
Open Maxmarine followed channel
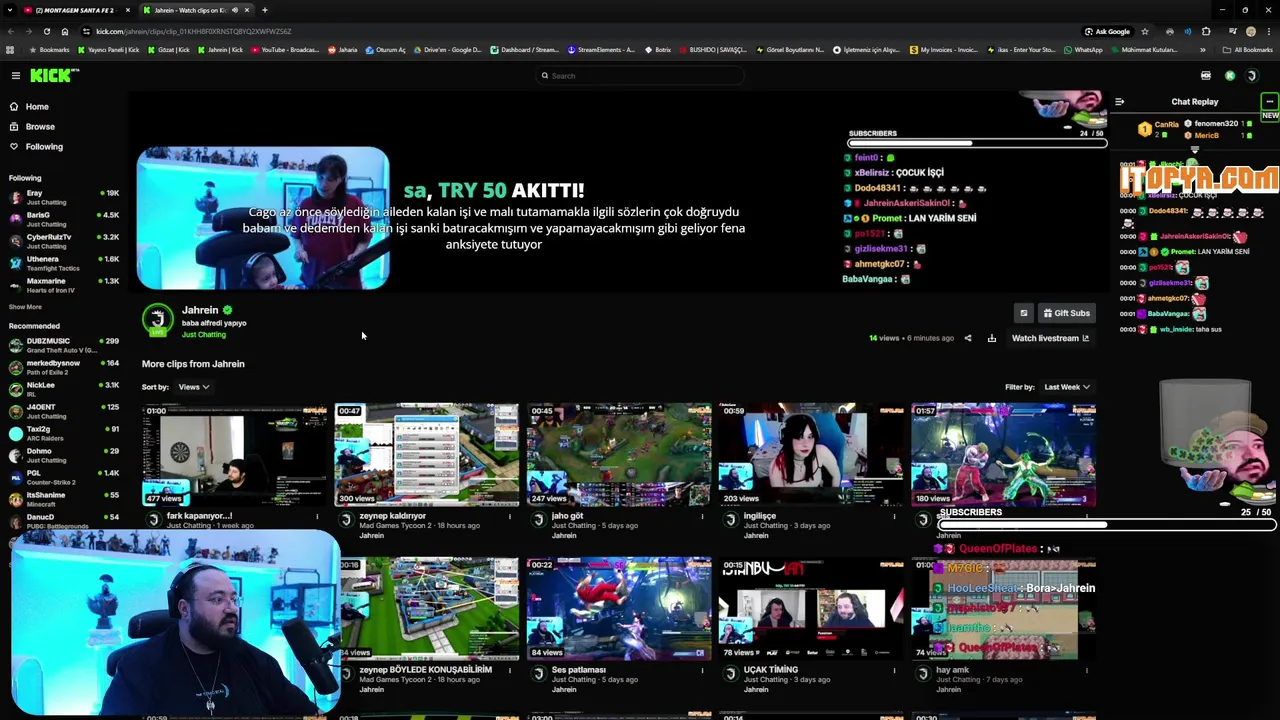63,284
